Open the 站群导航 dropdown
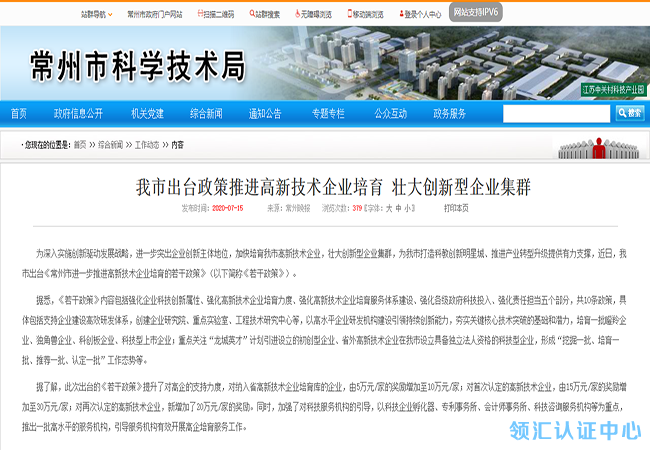 (97, 15)
